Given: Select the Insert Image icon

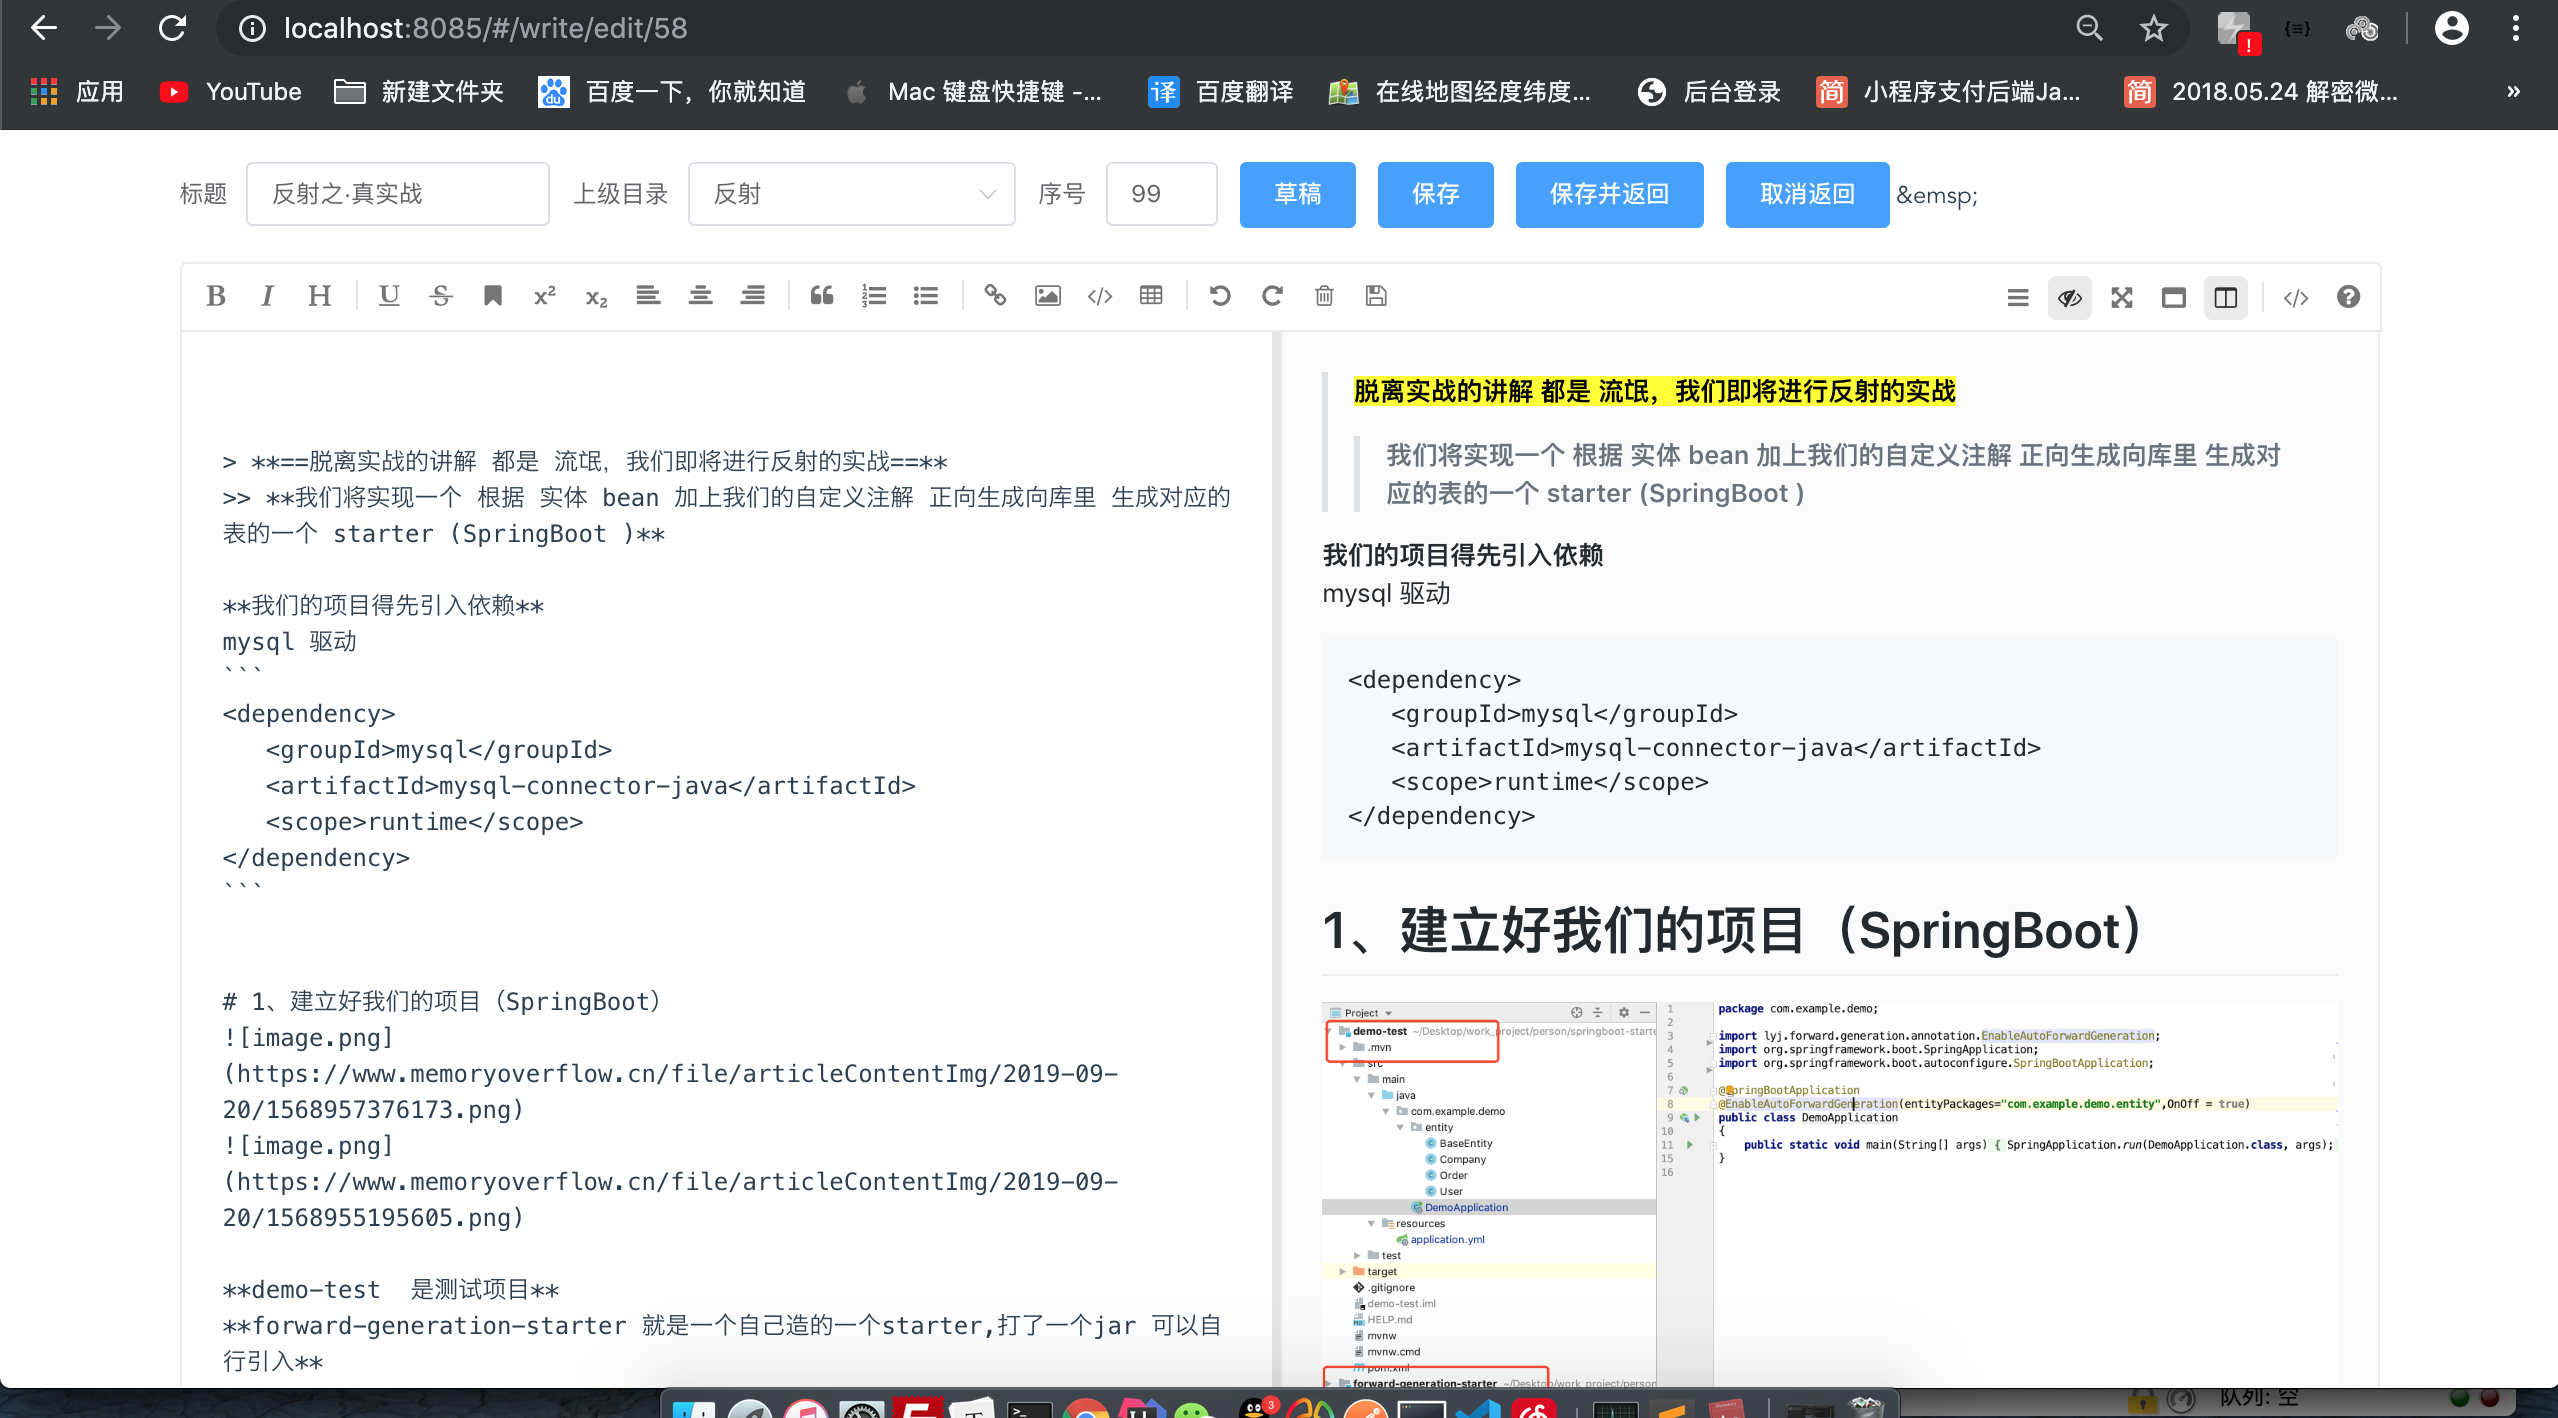Looking at the screenshot, I should [1048, 295].
